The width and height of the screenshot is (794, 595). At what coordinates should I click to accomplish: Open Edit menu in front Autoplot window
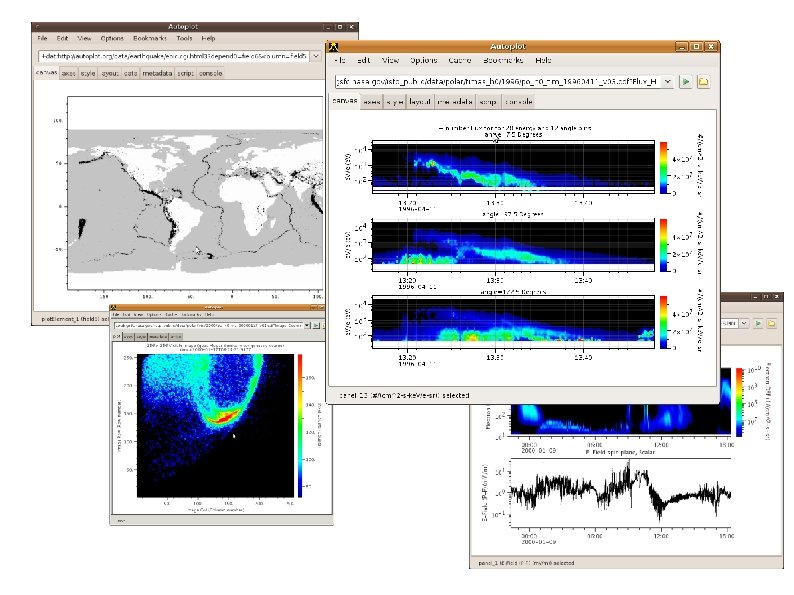tap(363, 60)
